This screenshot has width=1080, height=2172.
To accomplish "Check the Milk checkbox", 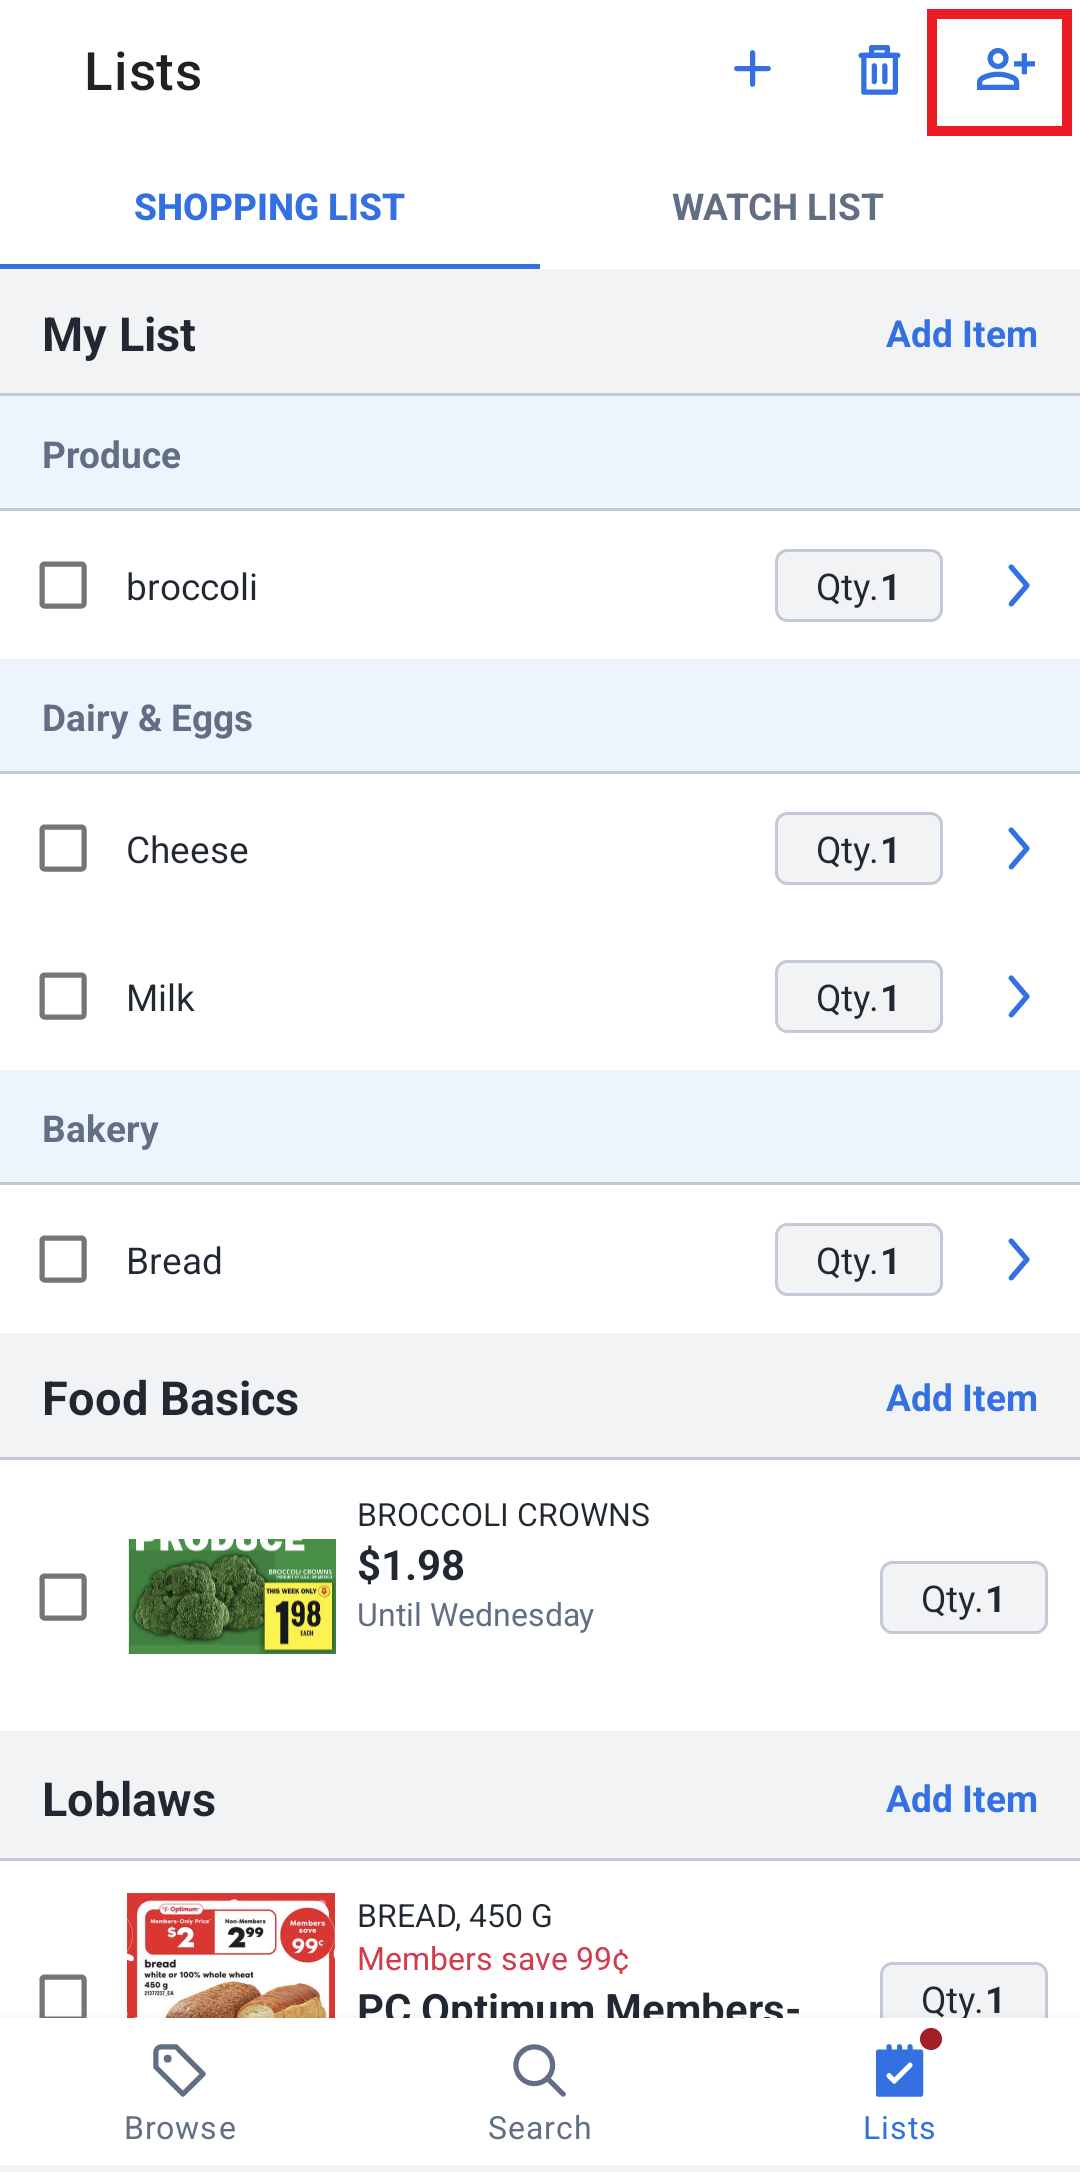I will 63,996.
